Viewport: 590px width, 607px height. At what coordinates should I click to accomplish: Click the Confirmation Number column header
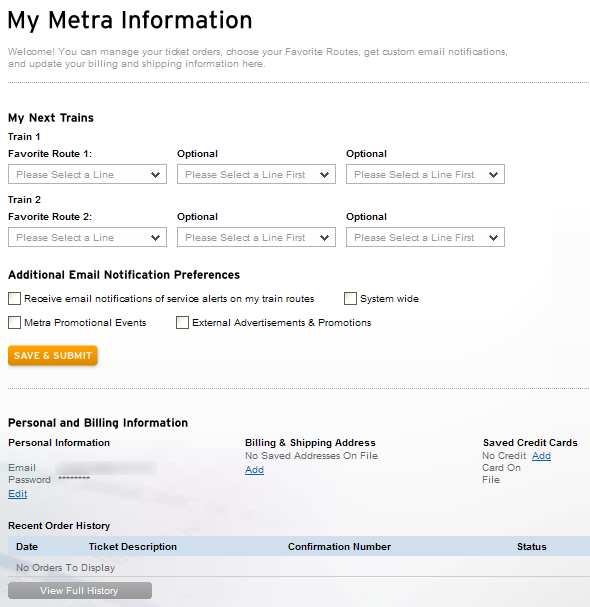[x=340, y=547]
